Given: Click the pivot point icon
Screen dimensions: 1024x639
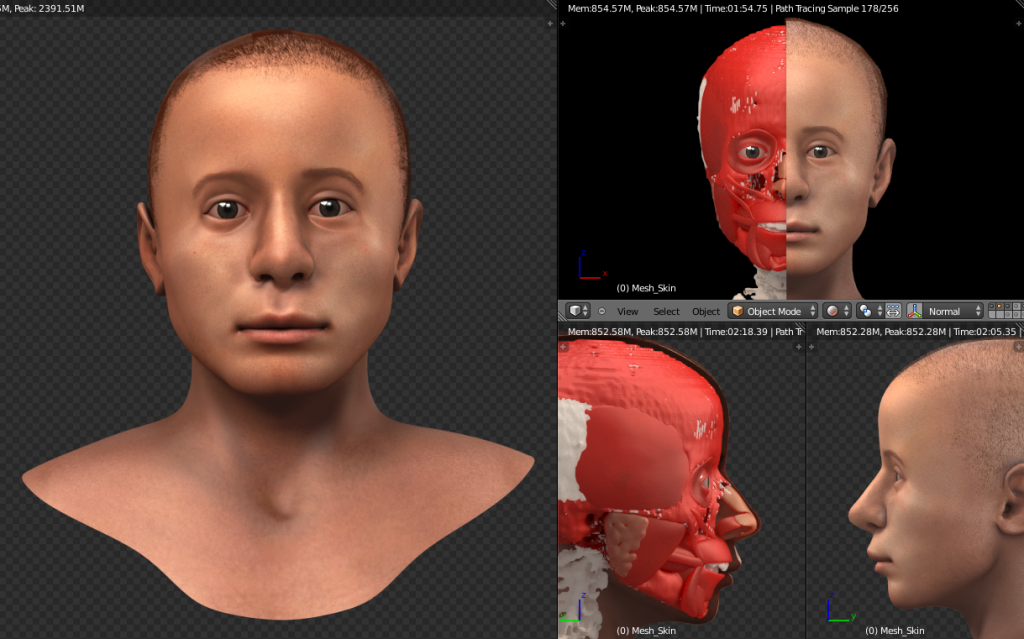Looking at the screenshot, I should tap(865, 311).
